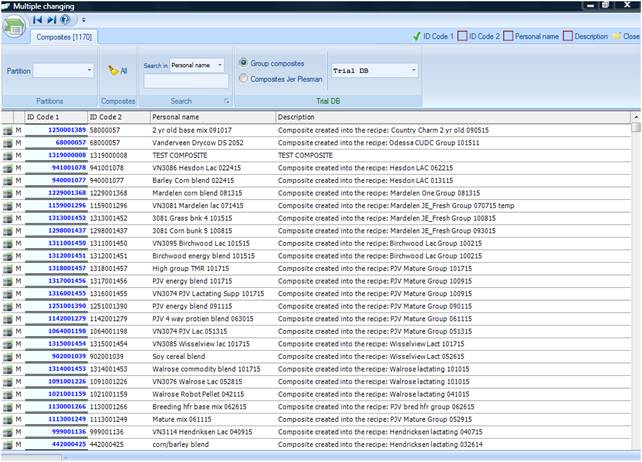Screen dimensions: 642x462
Task: Select Composites Jer Piesman radio button
Action: pyautogui.click(x=243, y=78)
